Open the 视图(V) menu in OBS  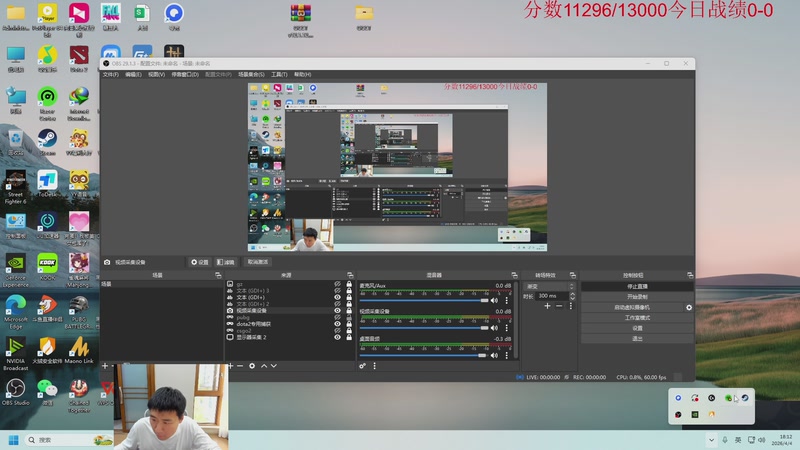point(156,74)
